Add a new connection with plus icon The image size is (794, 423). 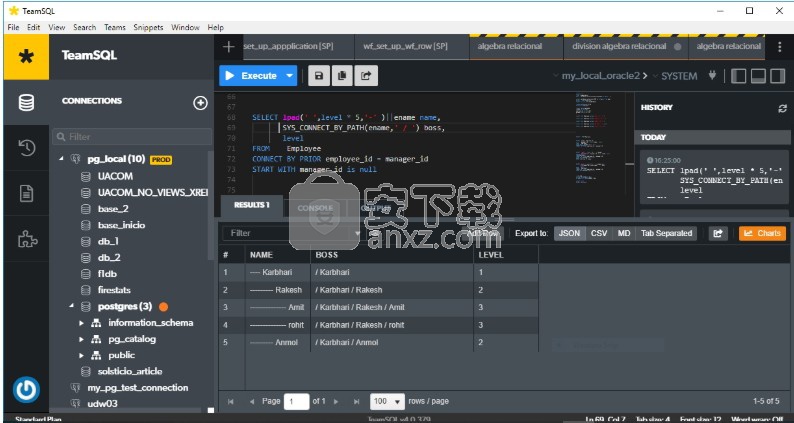click(x=201, y=103)
